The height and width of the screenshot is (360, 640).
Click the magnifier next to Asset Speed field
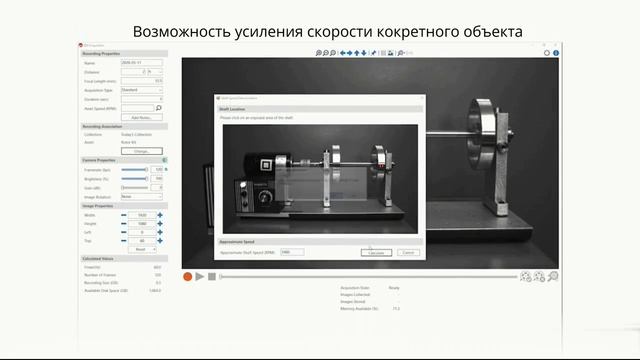coord(159,108)
